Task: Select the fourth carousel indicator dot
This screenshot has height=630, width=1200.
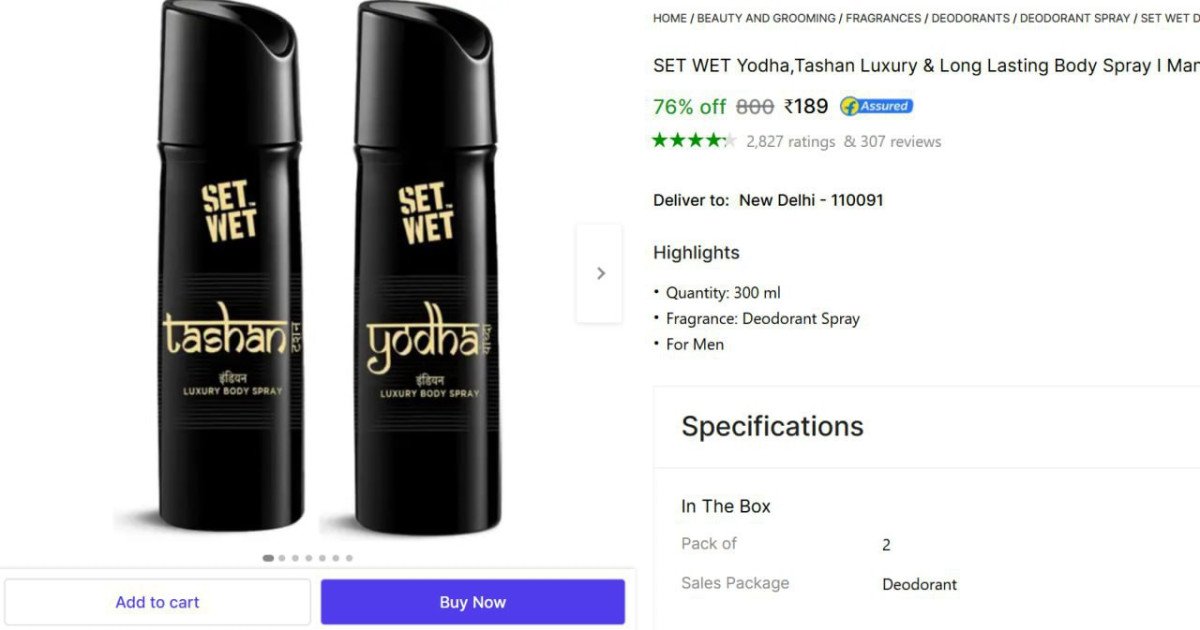Action: coord(308,558)
